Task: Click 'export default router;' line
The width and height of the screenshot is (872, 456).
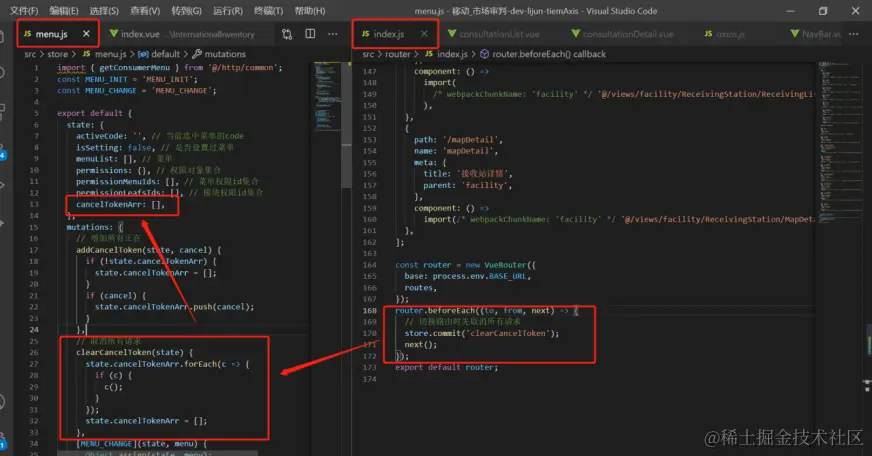Action: pyautogui.click(x=447, y=367)
